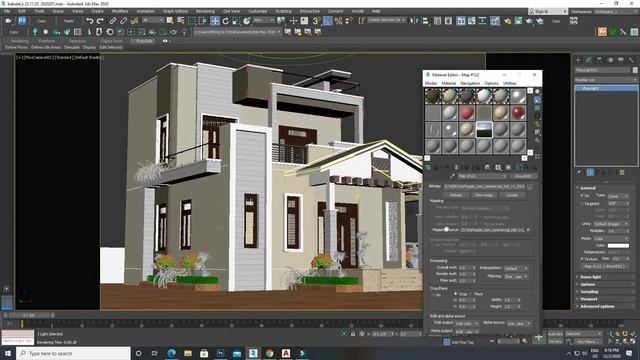Click Backlight icon in Material Editor side bar
This screenshot has width=640, height=360.
(x=538, y=100)
